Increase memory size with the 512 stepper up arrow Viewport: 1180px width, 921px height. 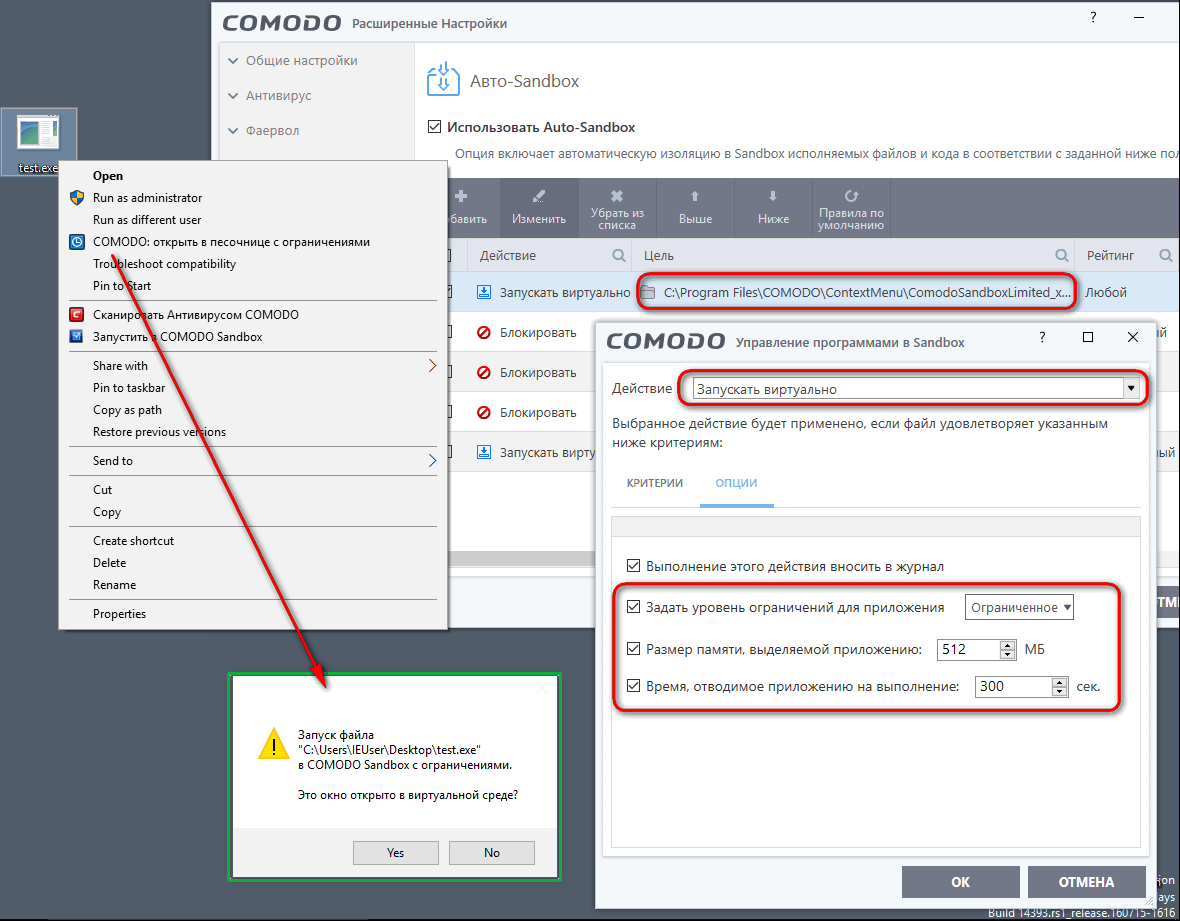[1008, 645]
